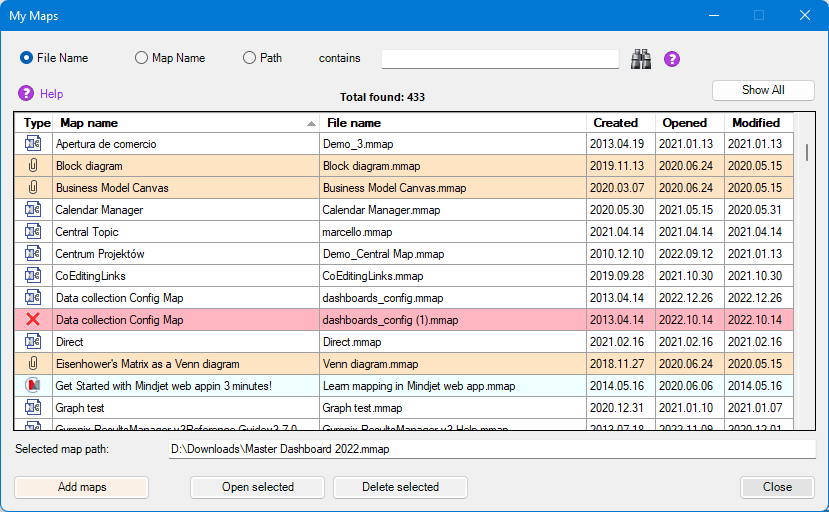Select Eisenhower's Matrix as a Venn diagram
The width and height of the screenshot is (829, 512).
coord(186,363)
